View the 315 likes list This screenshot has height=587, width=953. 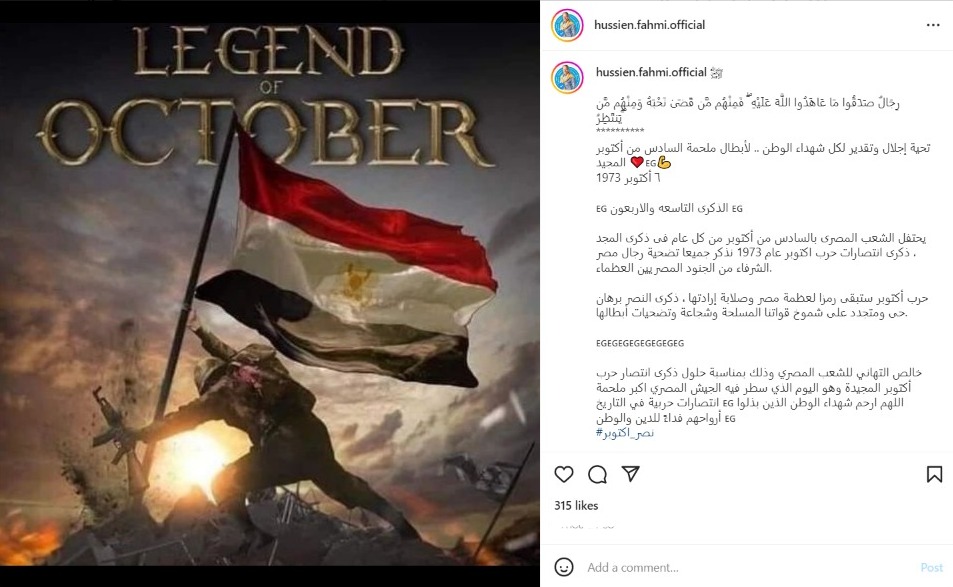[576, 506]
